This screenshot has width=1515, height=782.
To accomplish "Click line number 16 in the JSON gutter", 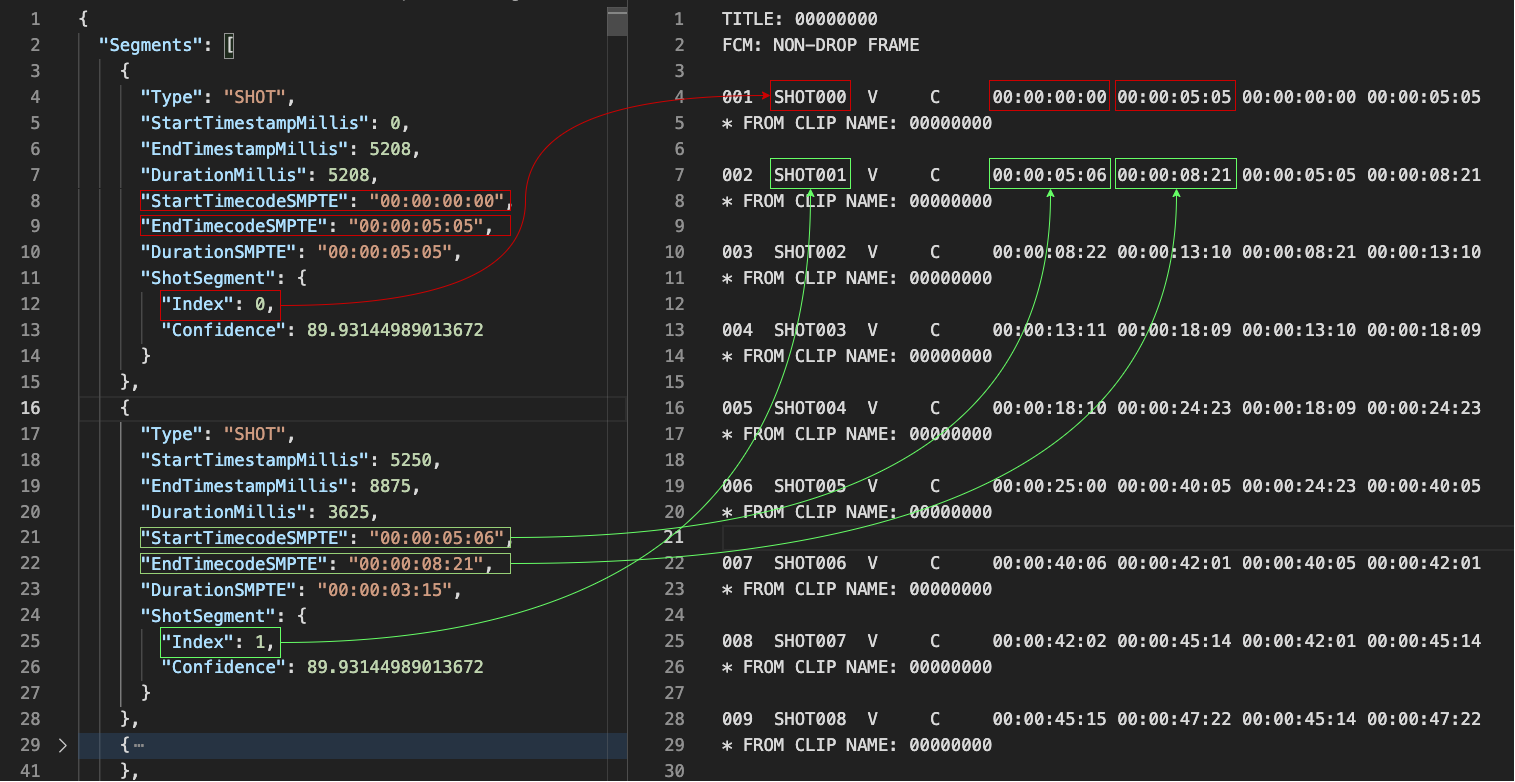I will click(30, 408).
